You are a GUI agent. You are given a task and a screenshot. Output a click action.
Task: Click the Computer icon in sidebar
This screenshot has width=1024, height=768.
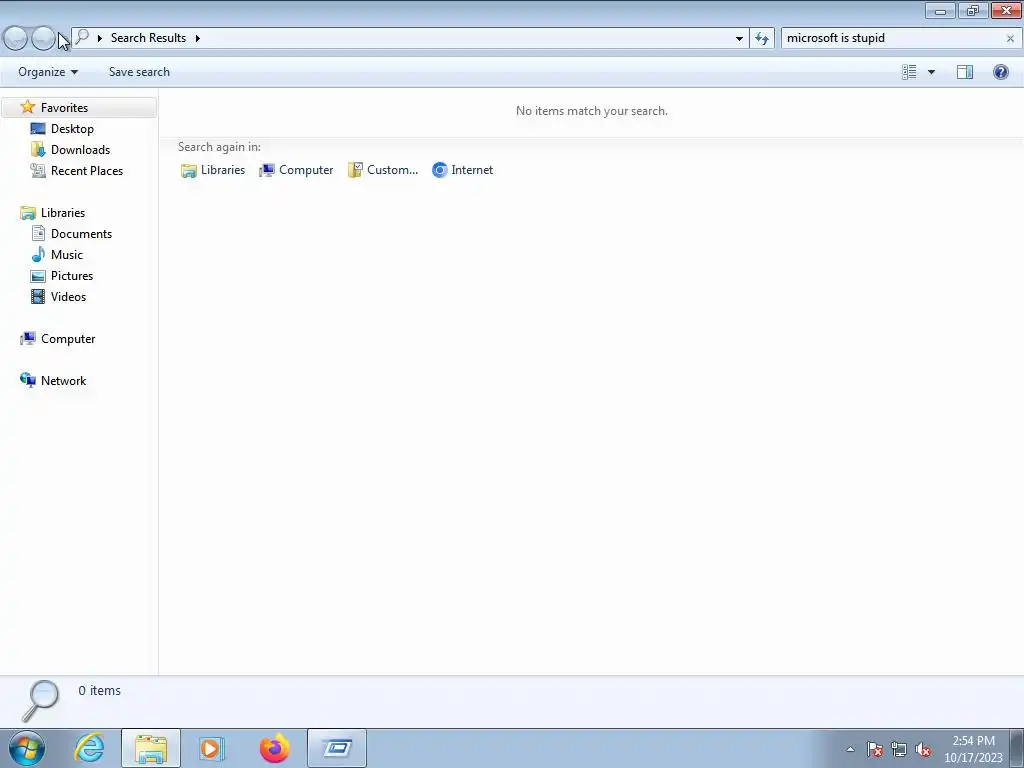coord(27,338)
